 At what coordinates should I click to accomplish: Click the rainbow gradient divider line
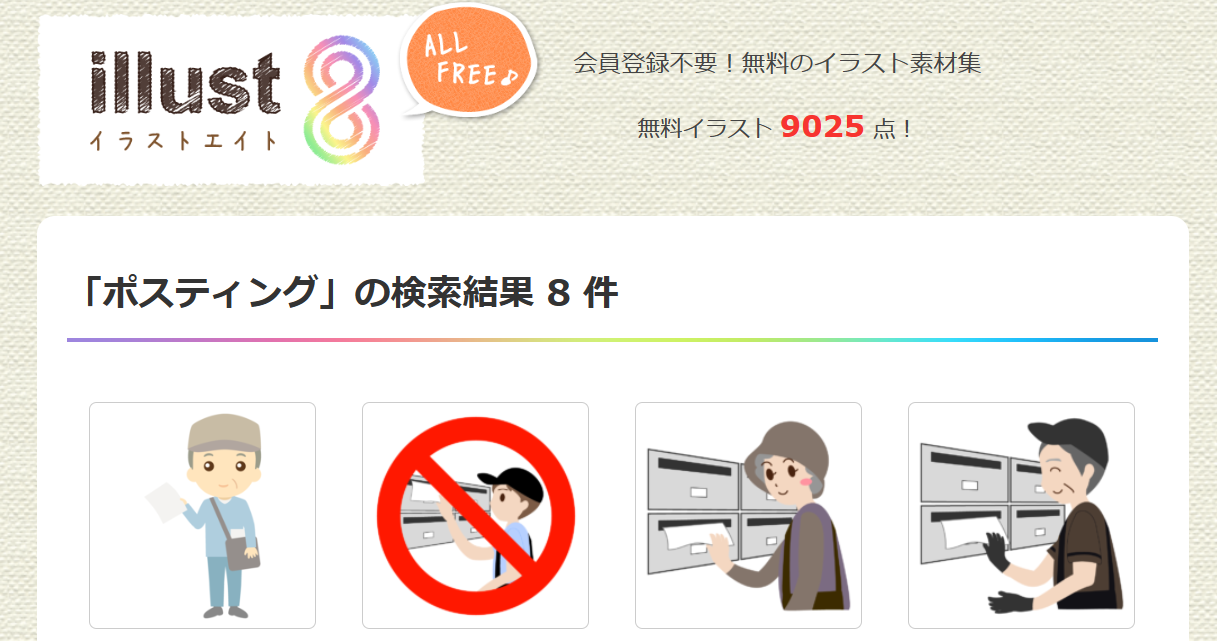[612, 340]
